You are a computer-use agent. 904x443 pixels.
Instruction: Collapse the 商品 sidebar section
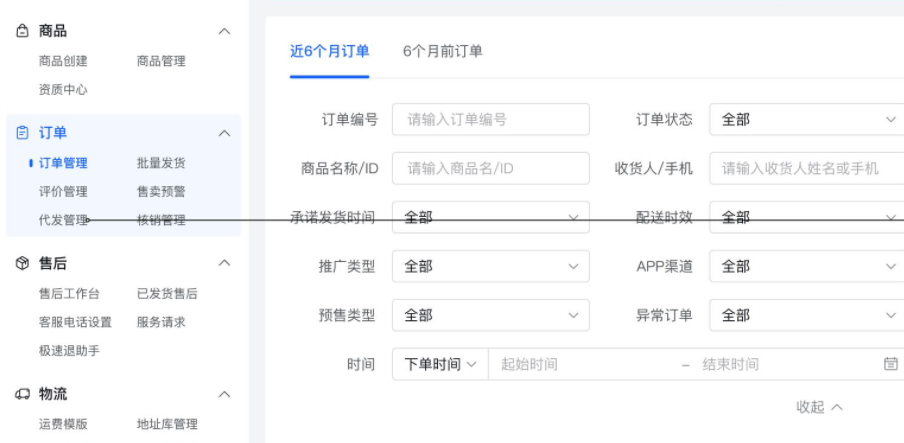(224, 31)
